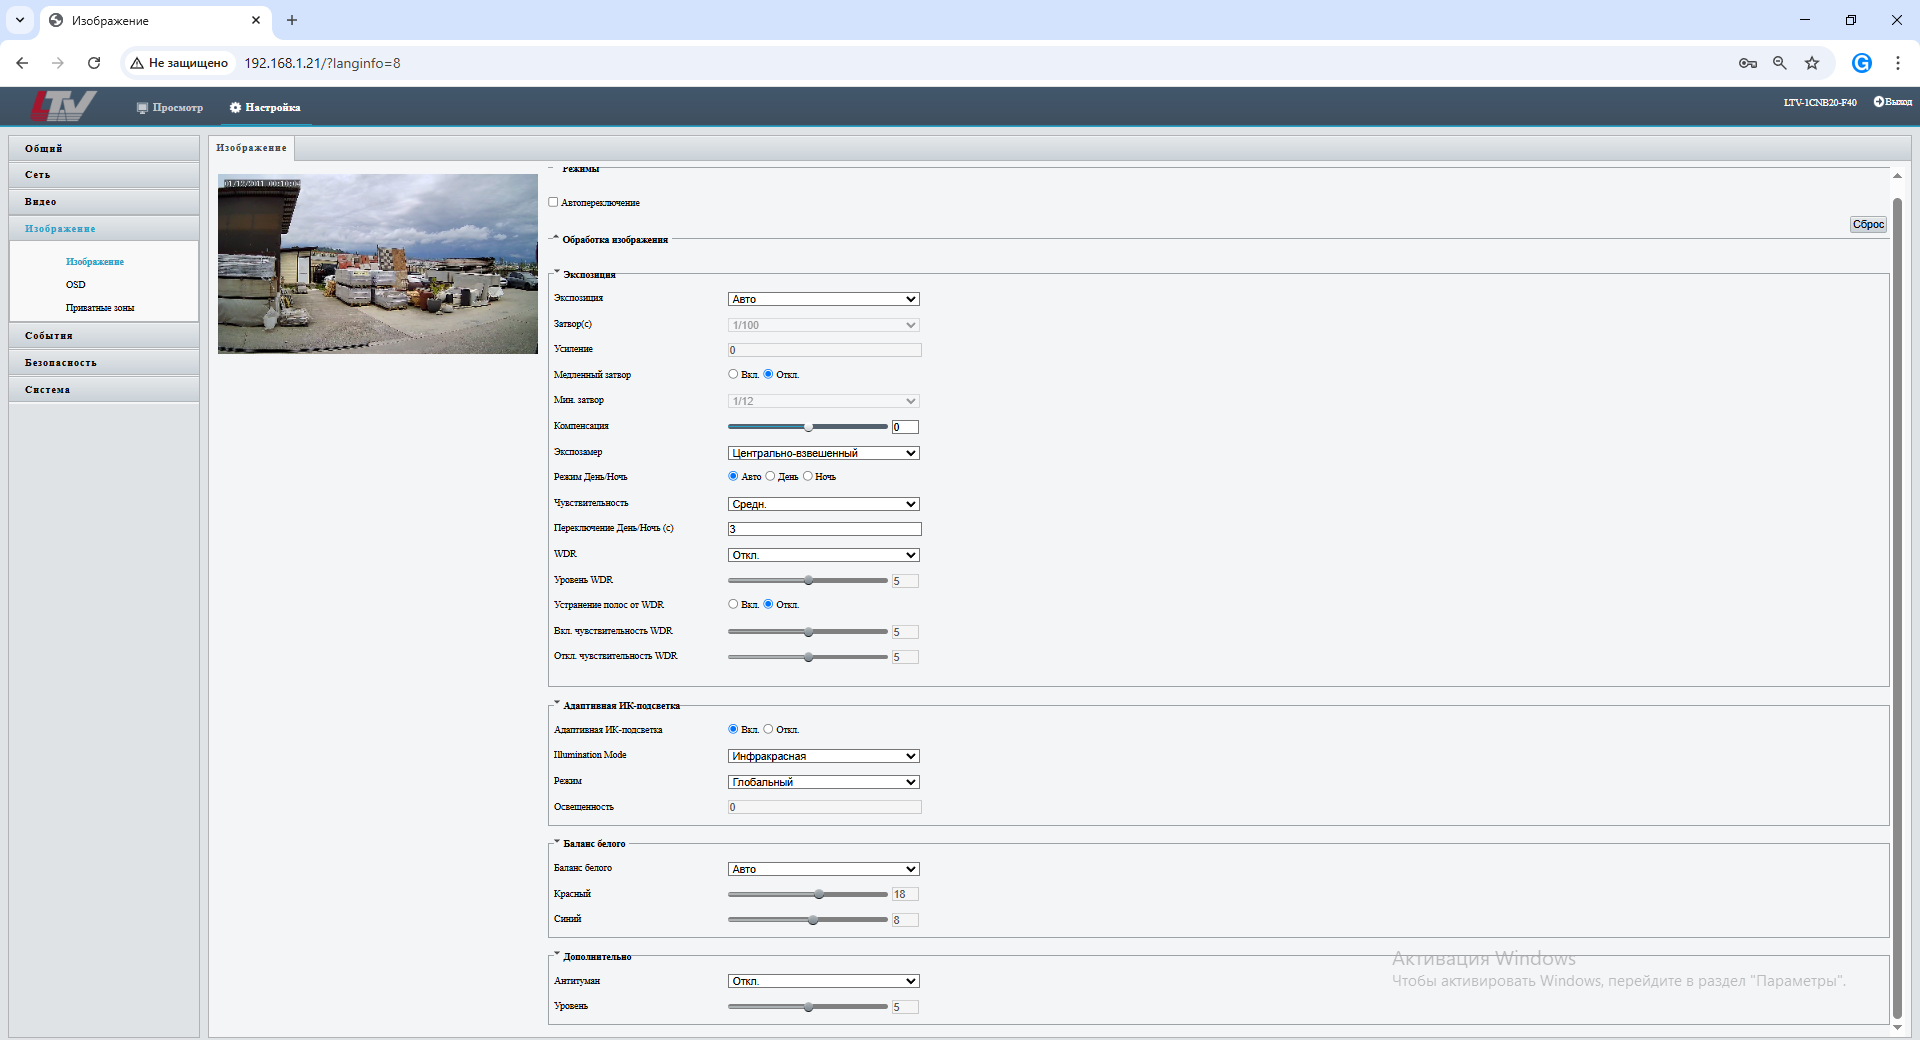Adjust the Красный white balance slider
1920x1040 pixels.
808,894
